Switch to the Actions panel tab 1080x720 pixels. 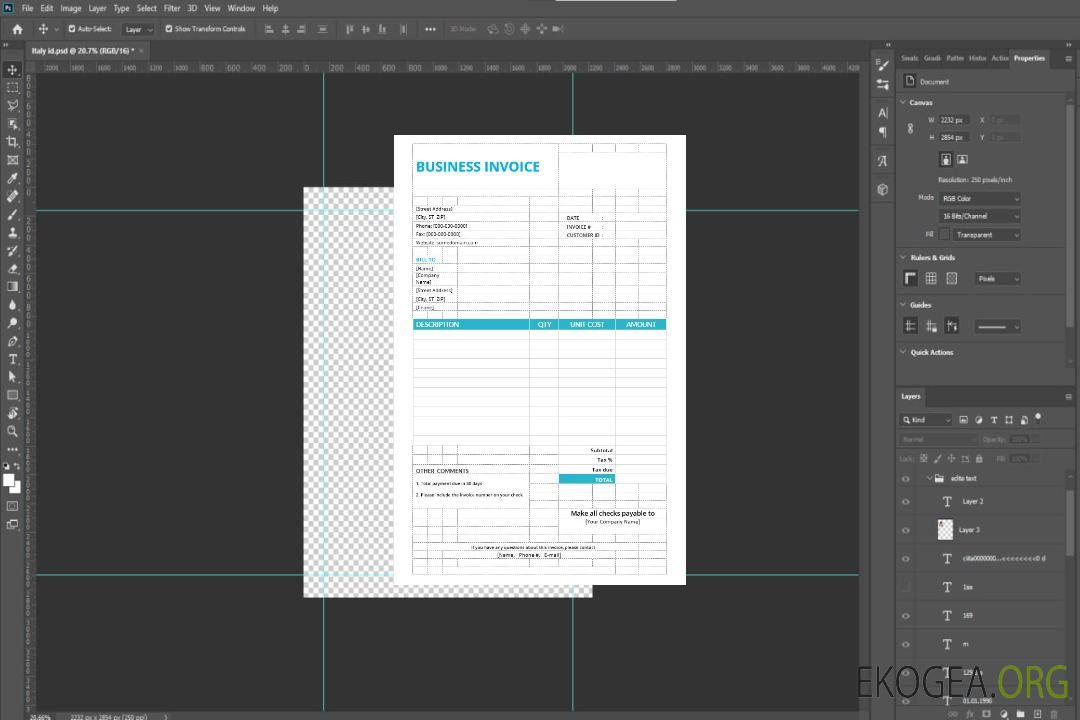click(x=1000, y=59)
